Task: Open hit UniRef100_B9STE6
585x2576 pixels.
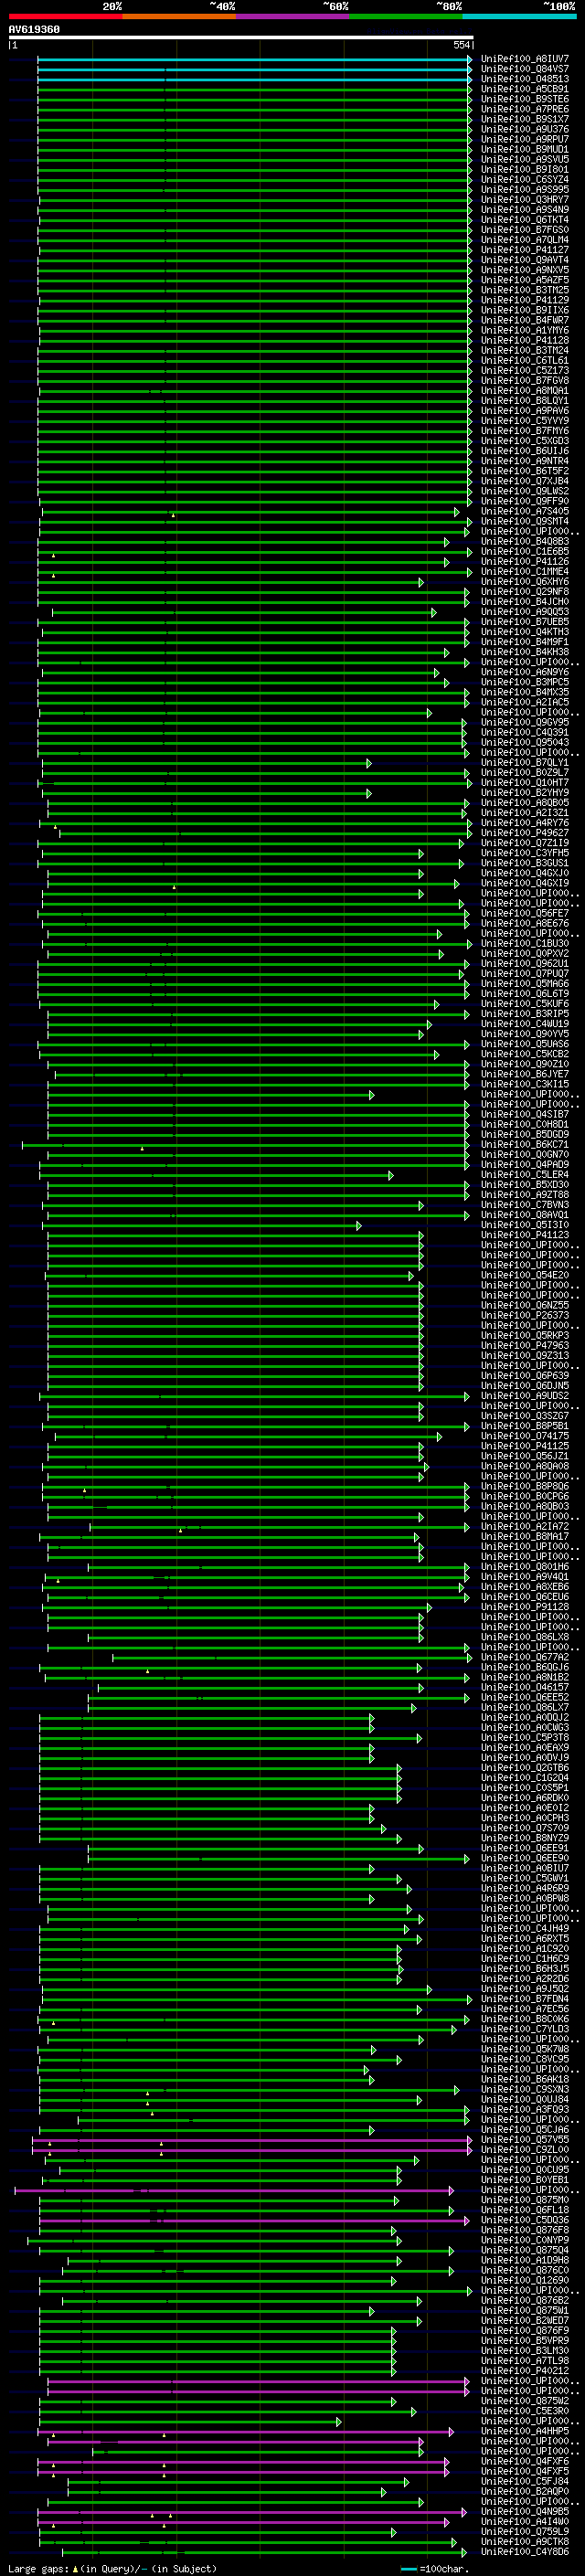Action: click(x=524, y=99)
